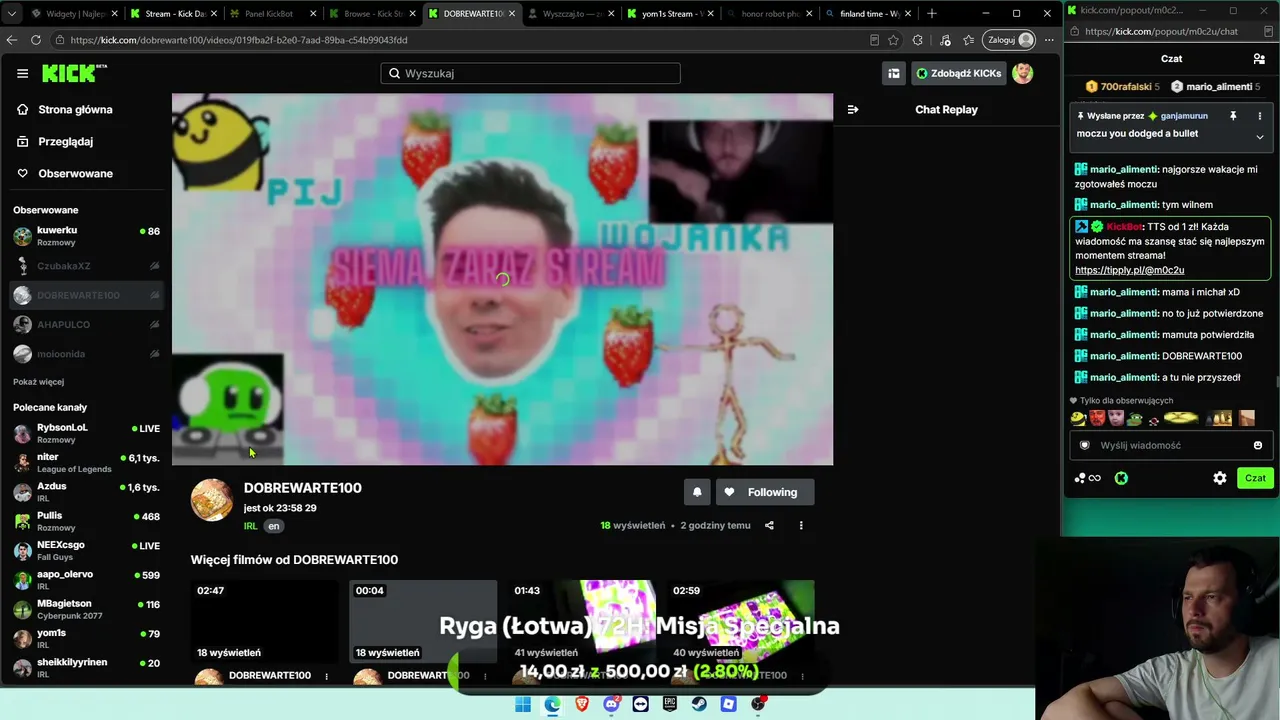Open pinned message three-dot options
This screenshot has height=720, width=1280.
coord(1259,116)
